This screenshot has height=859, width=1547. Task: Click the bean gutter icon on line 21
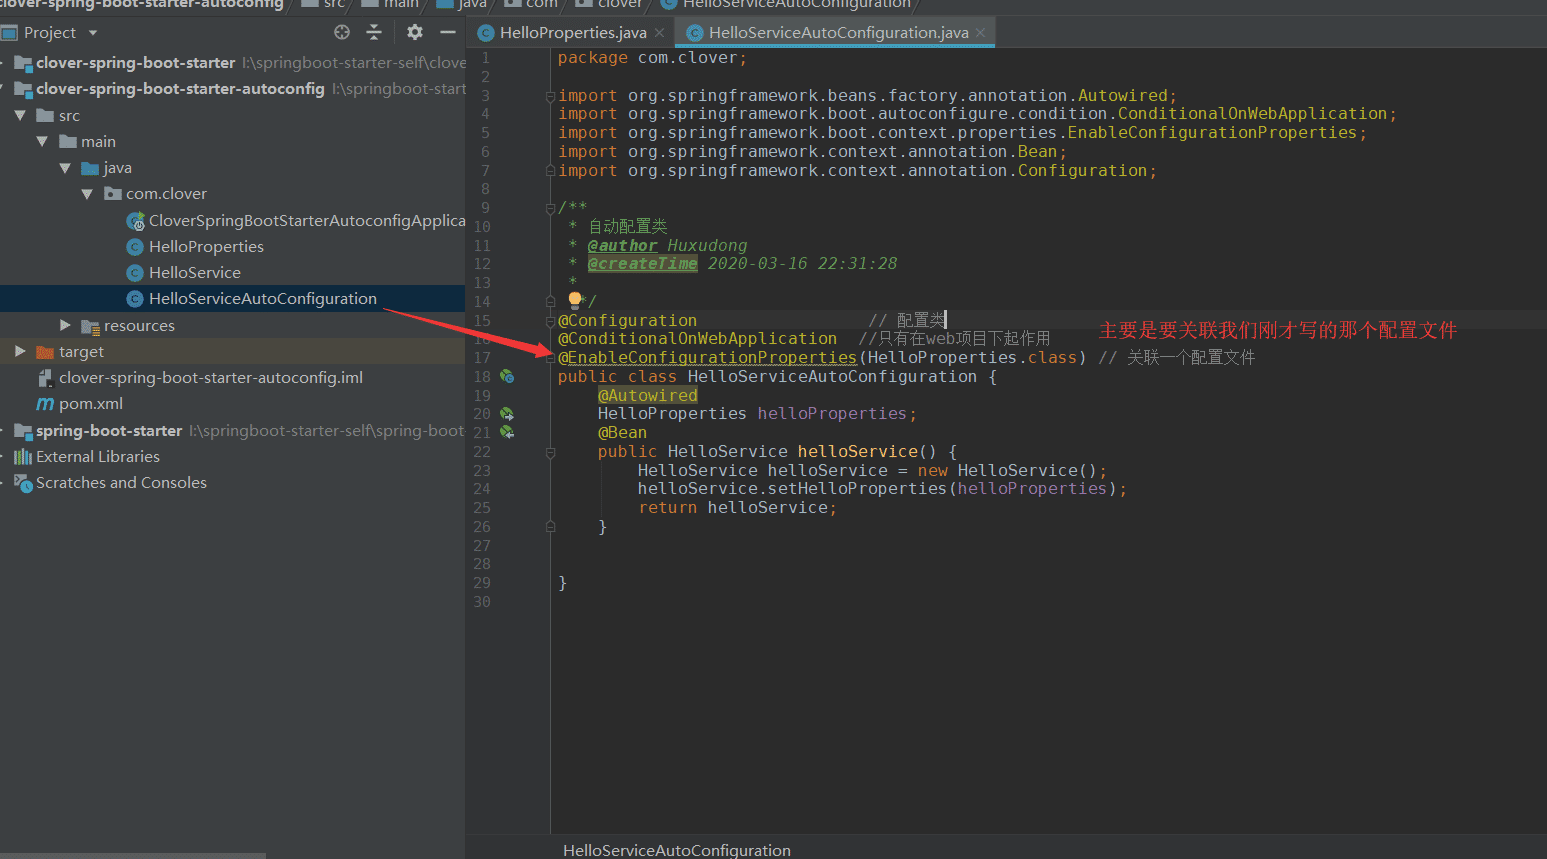pos(507,433)
